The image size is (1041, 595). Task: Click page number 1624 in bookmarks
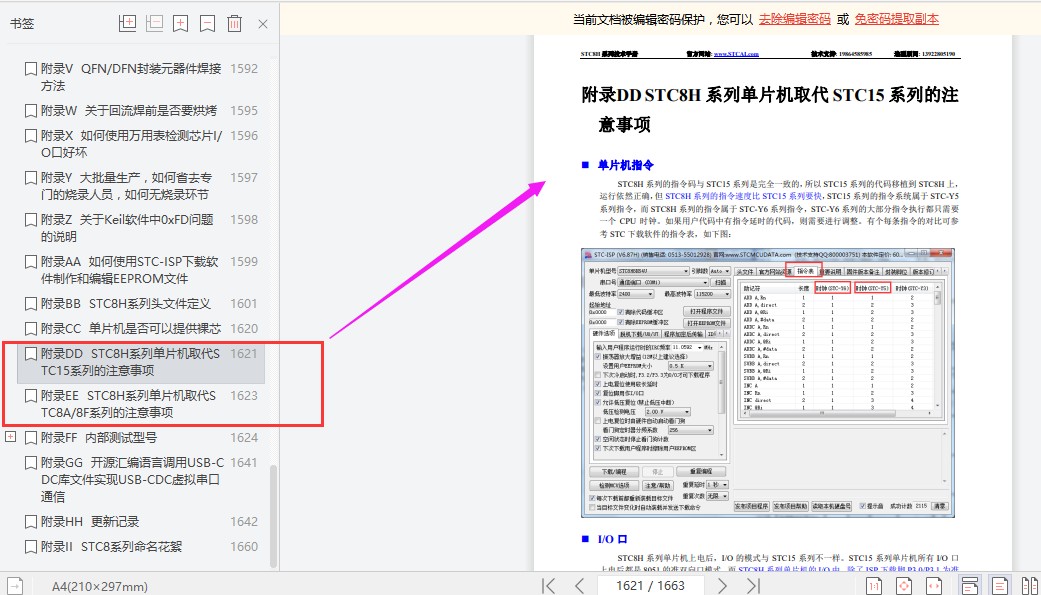tap(244, 438)
